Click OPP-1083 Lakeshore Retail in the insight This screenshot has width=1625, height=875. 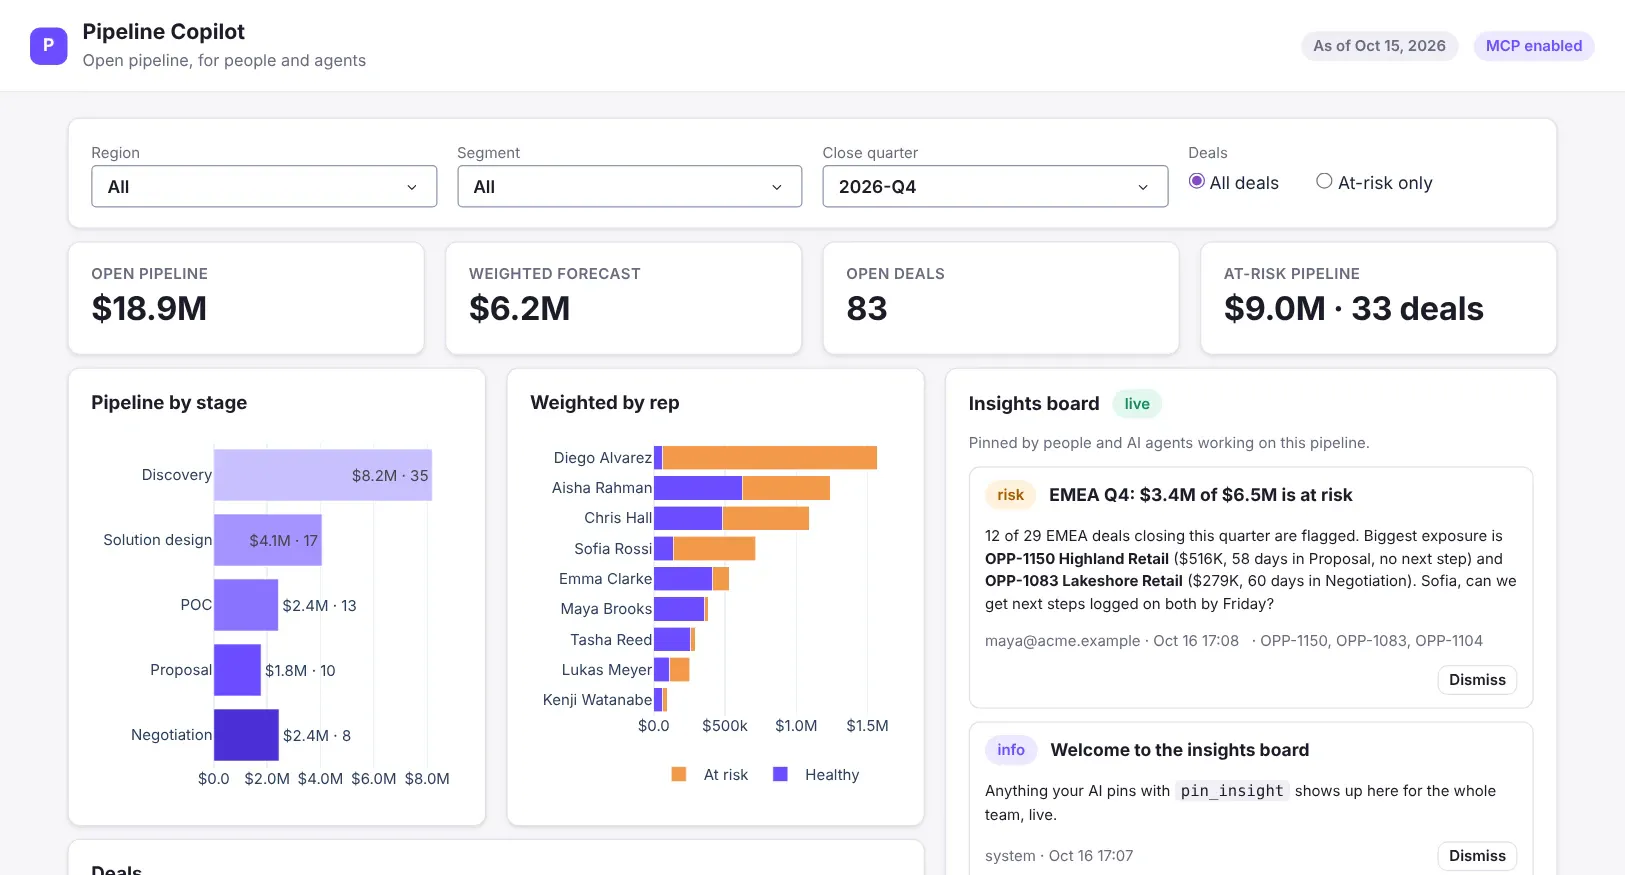click(x=1084, y=581)
